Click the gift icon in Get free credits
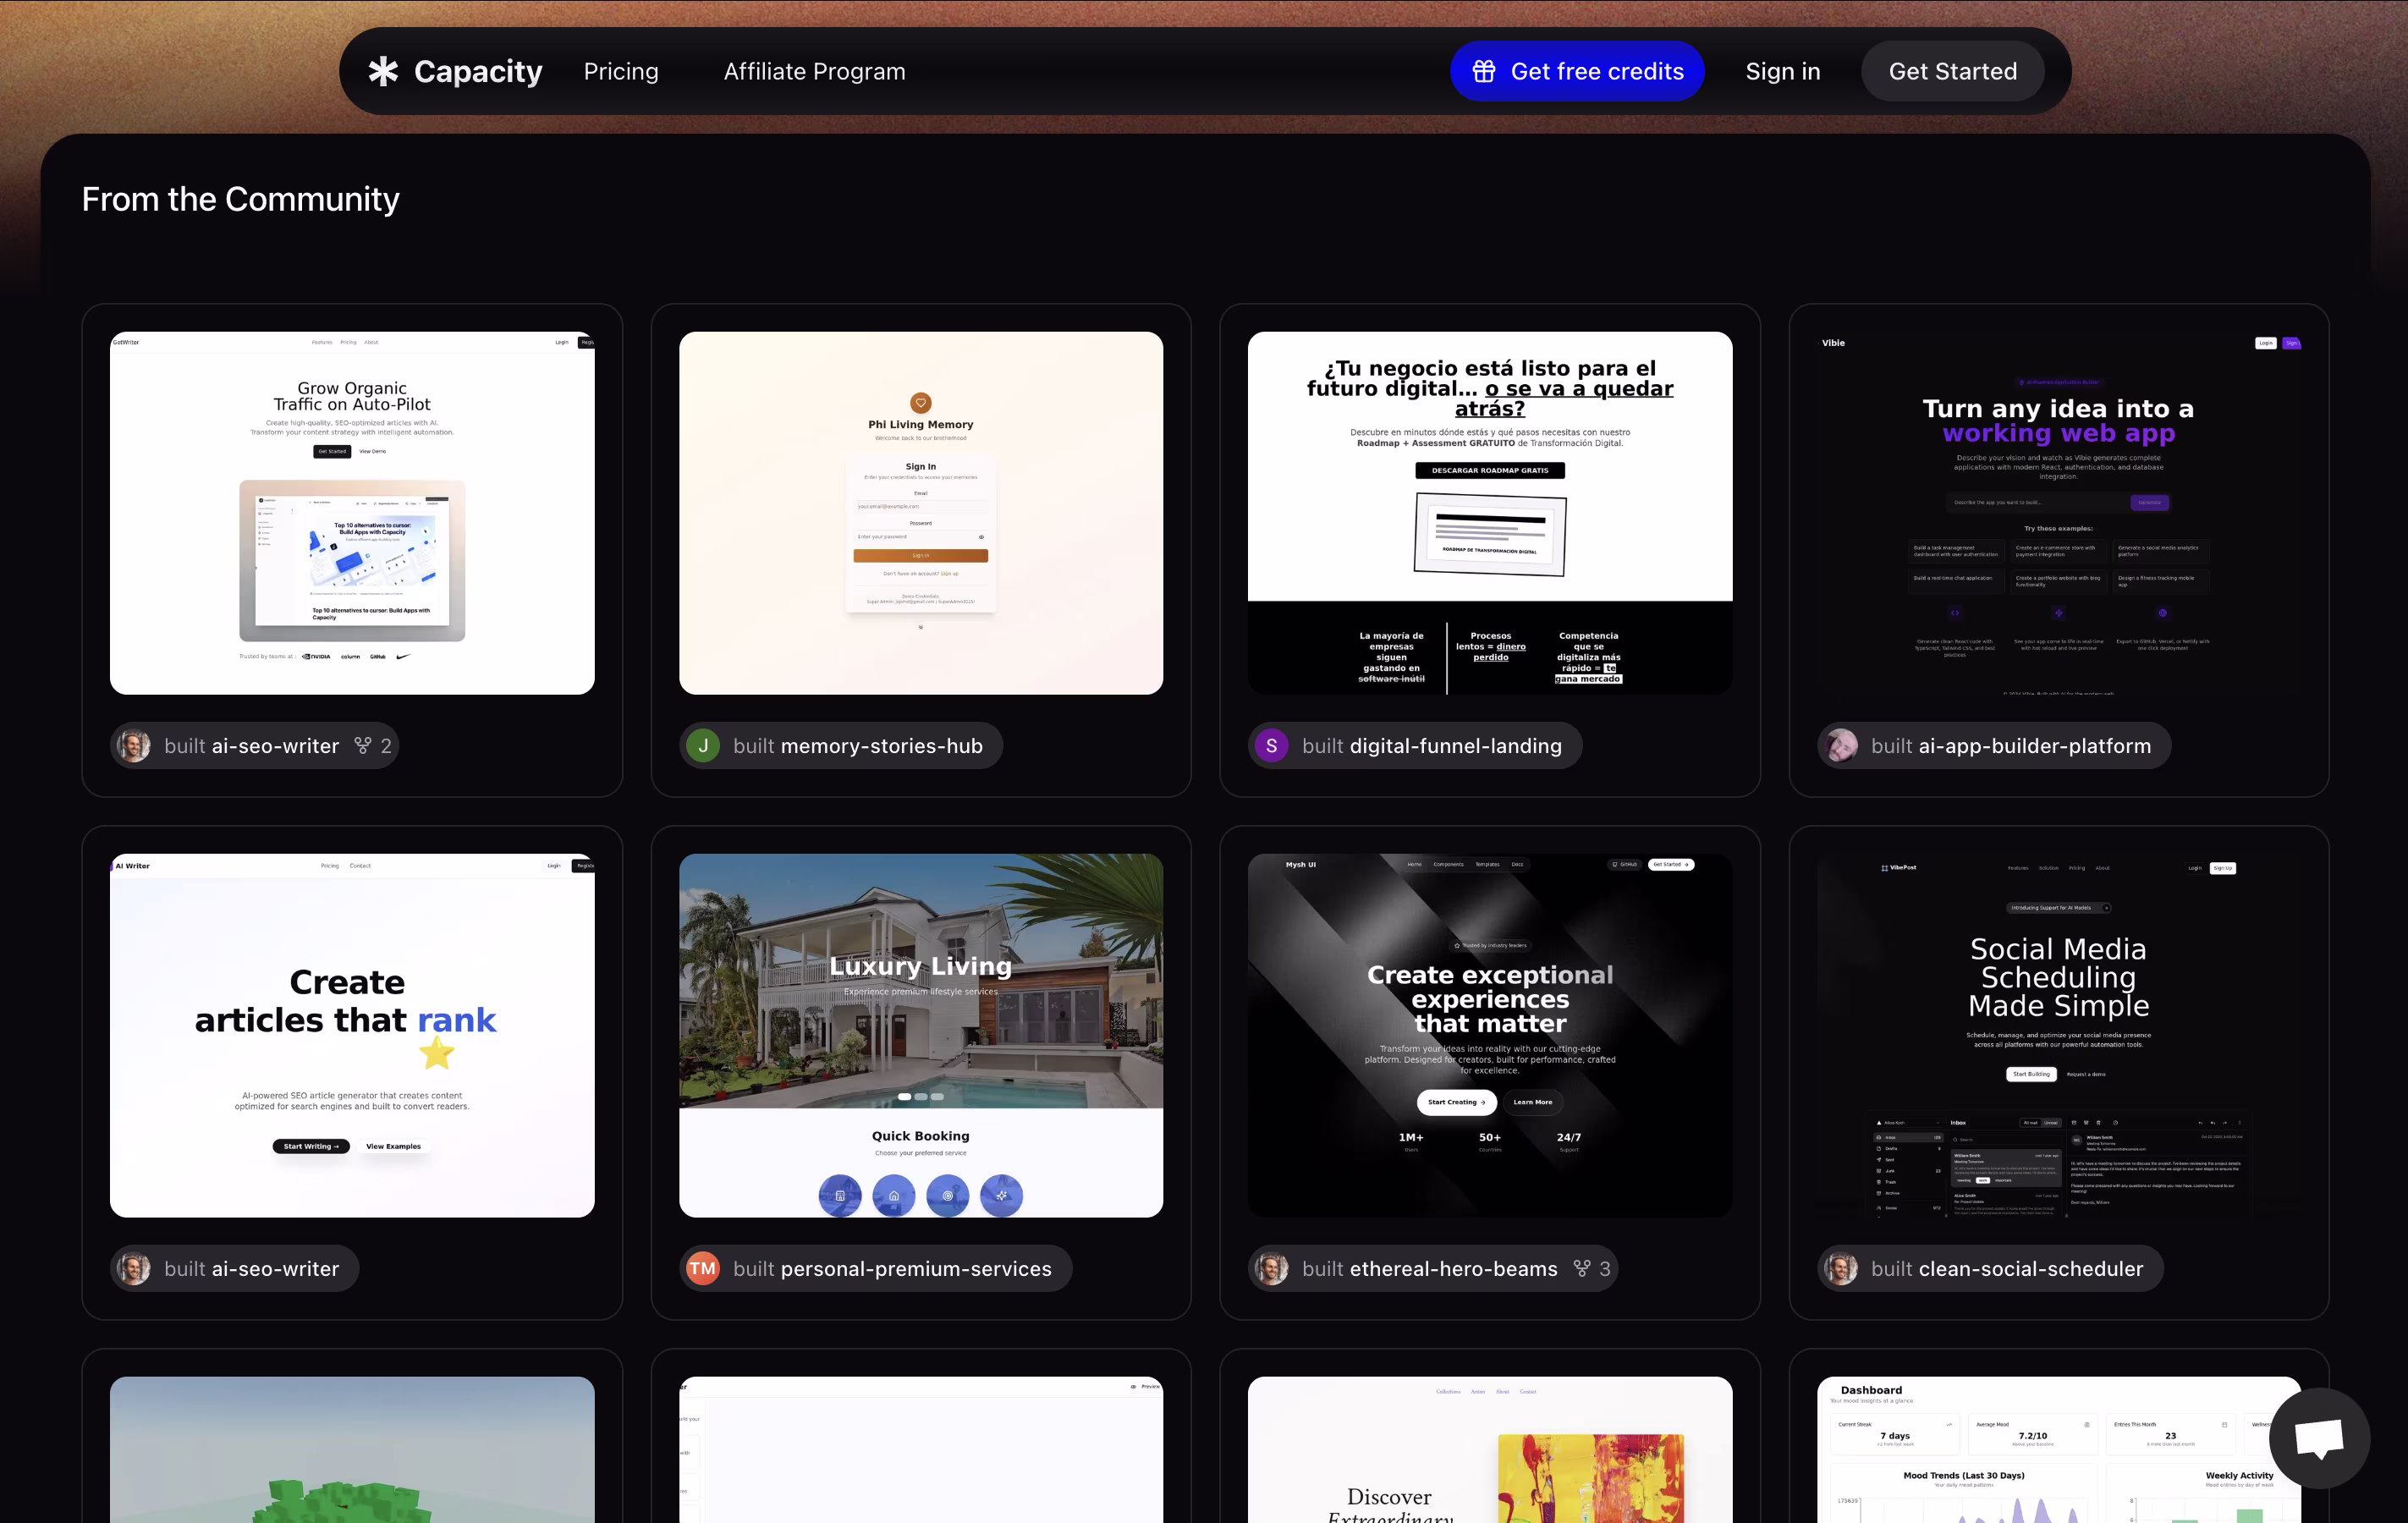Viewport: 2408px width, 1523px height. [x=1484, y=71]
